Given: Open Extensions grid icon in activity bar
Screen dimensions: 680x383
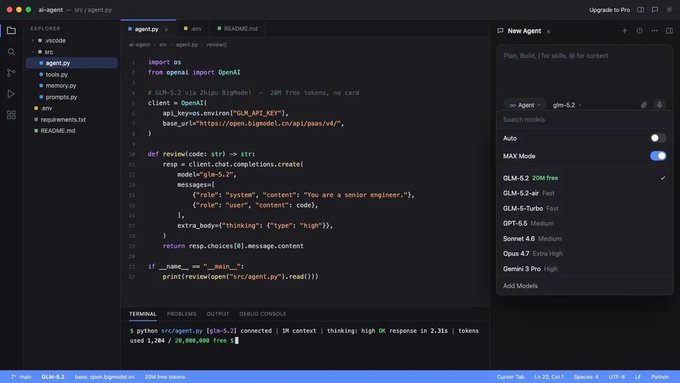Looking at the screenshot, I should pos(11,115).
